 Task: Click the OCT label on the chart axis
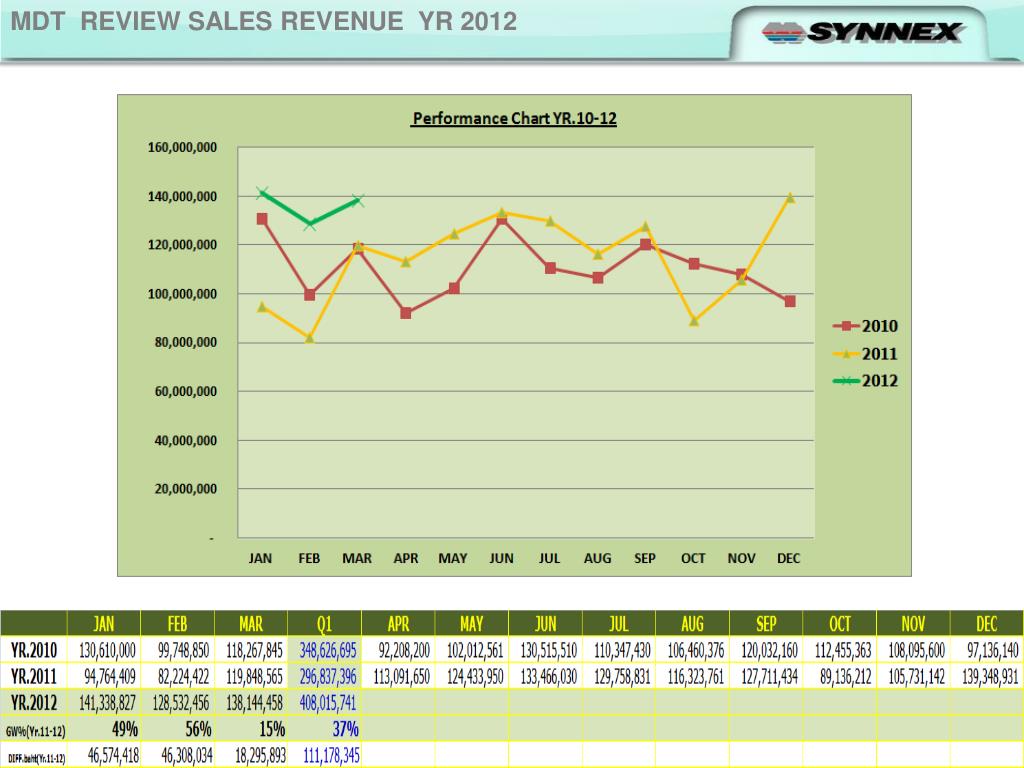[693, 558]
